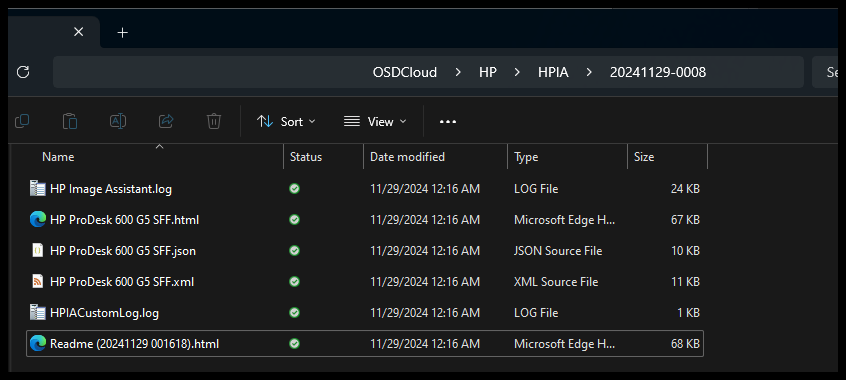Refresh the folder view
The height and width of the screenshot is (380, 846).
tap(23, 72)
